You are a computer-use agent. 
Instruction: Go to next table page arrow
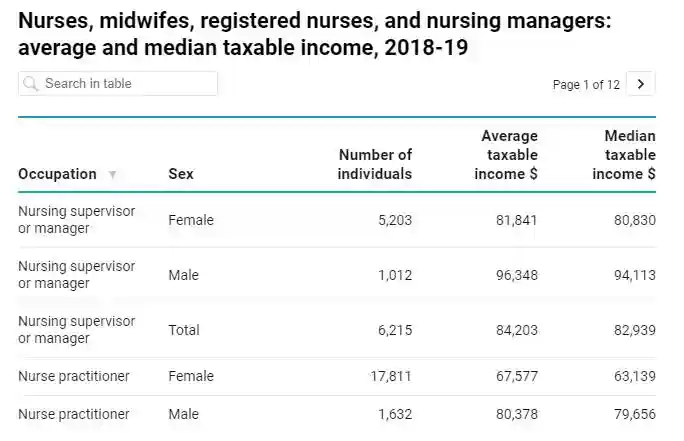pyautogui.click(x=641, y=84)
